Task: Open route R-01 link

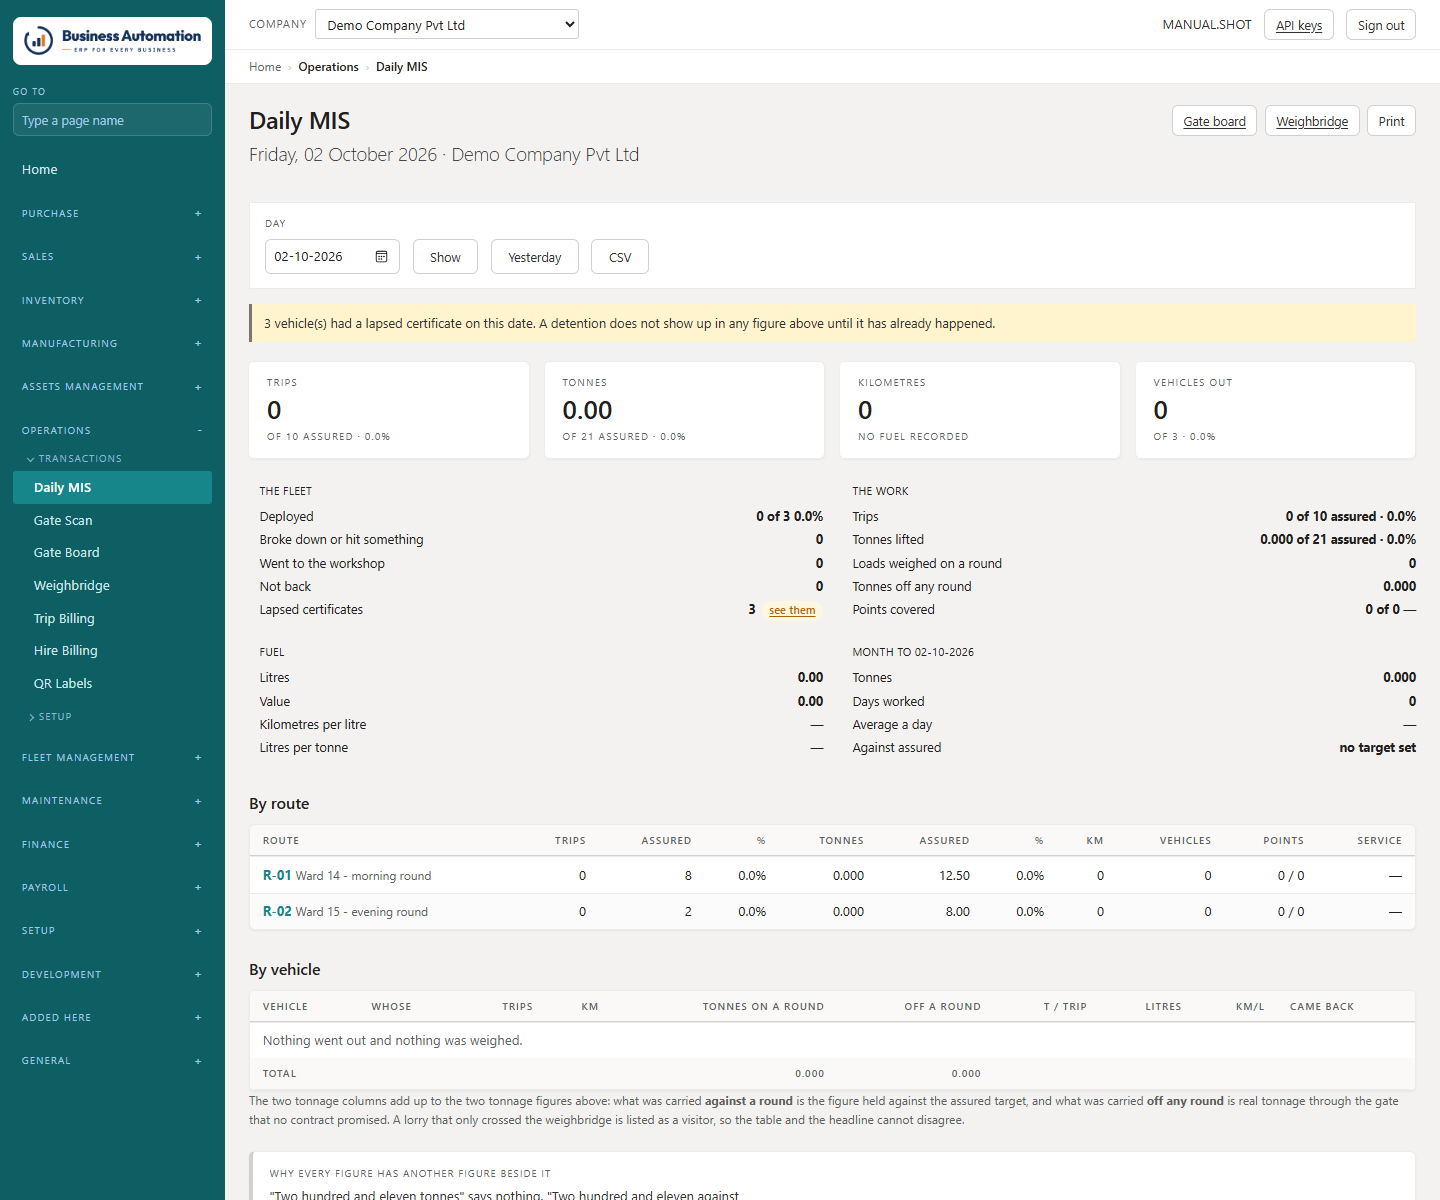Action: click(x=277, y=875)
